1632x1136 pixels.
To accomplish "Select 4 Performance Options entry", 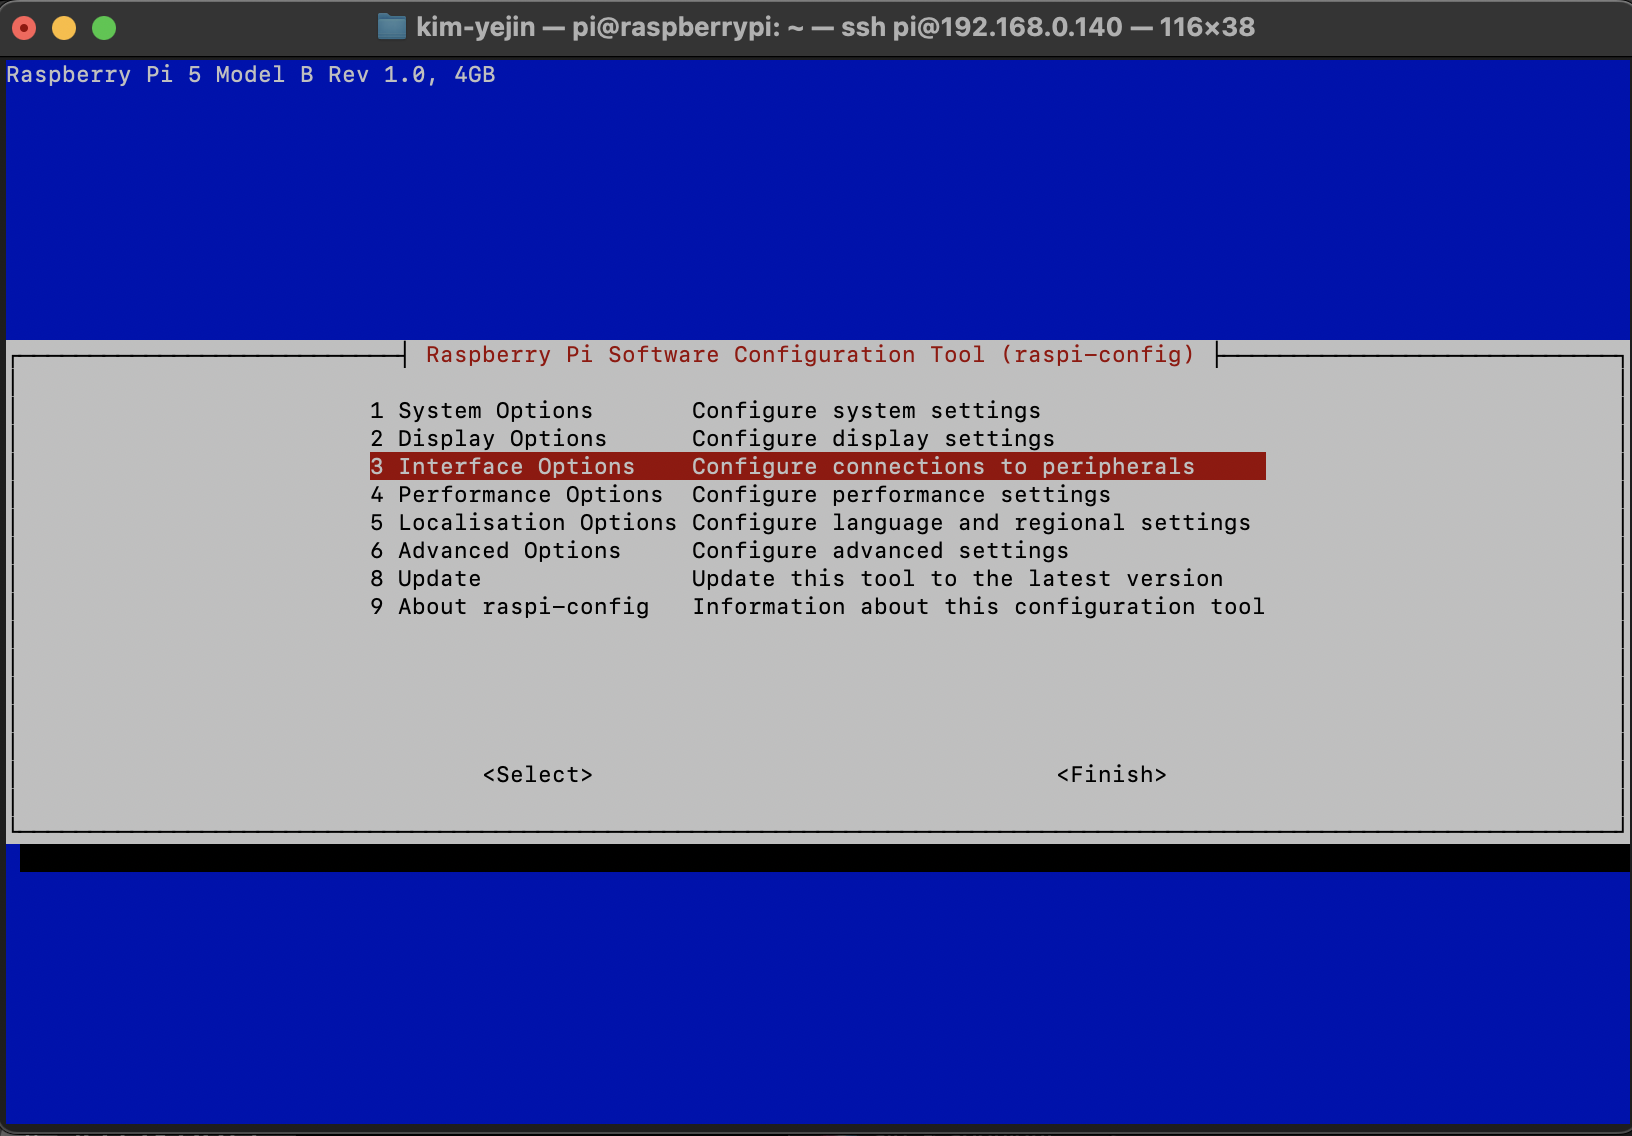I will [x=817, y=495].
